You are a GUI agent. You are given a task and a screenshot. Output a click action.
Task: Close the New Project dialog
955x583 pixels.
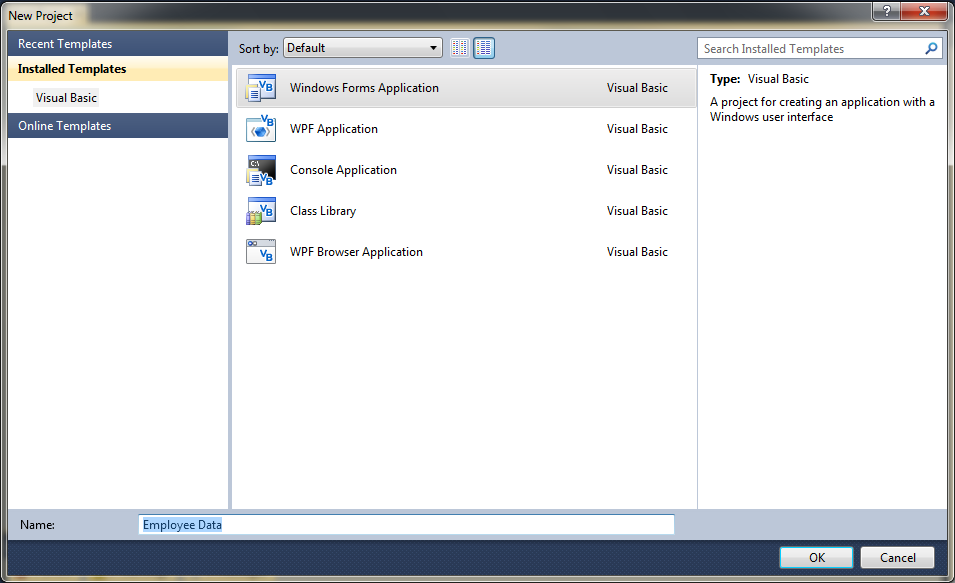924,11
